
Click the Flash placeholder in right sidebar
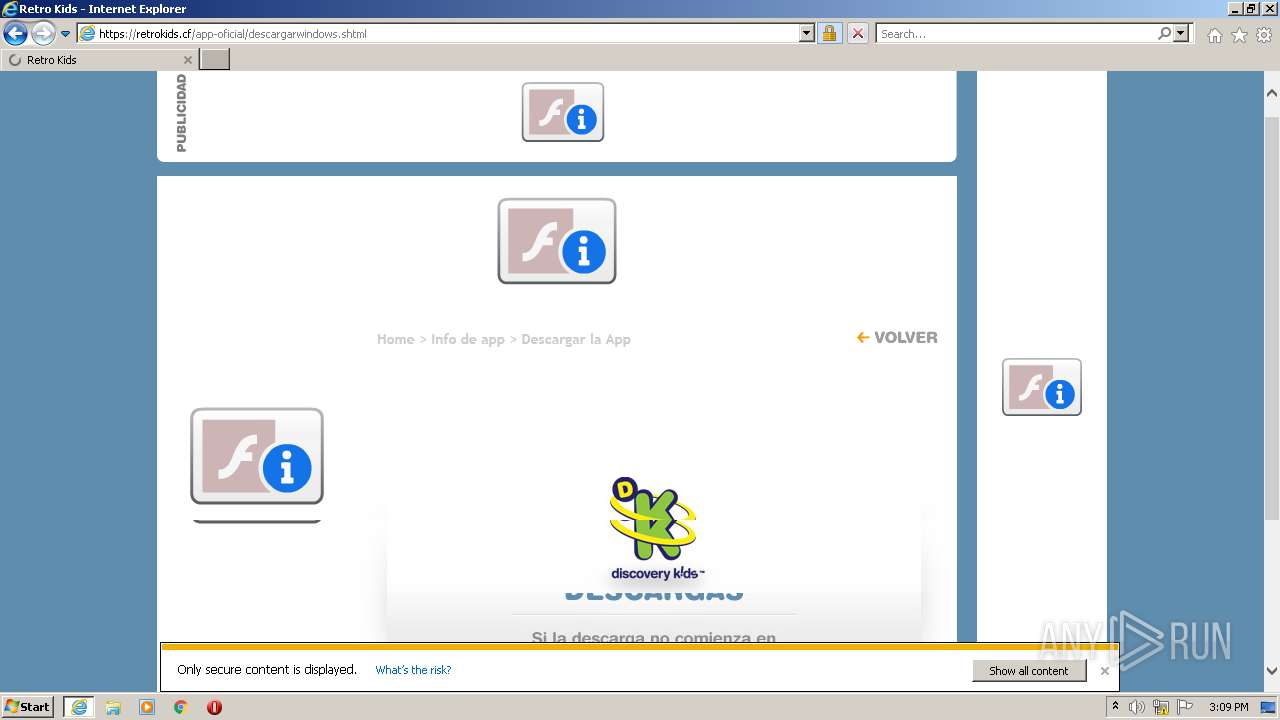coord(1042,387)
